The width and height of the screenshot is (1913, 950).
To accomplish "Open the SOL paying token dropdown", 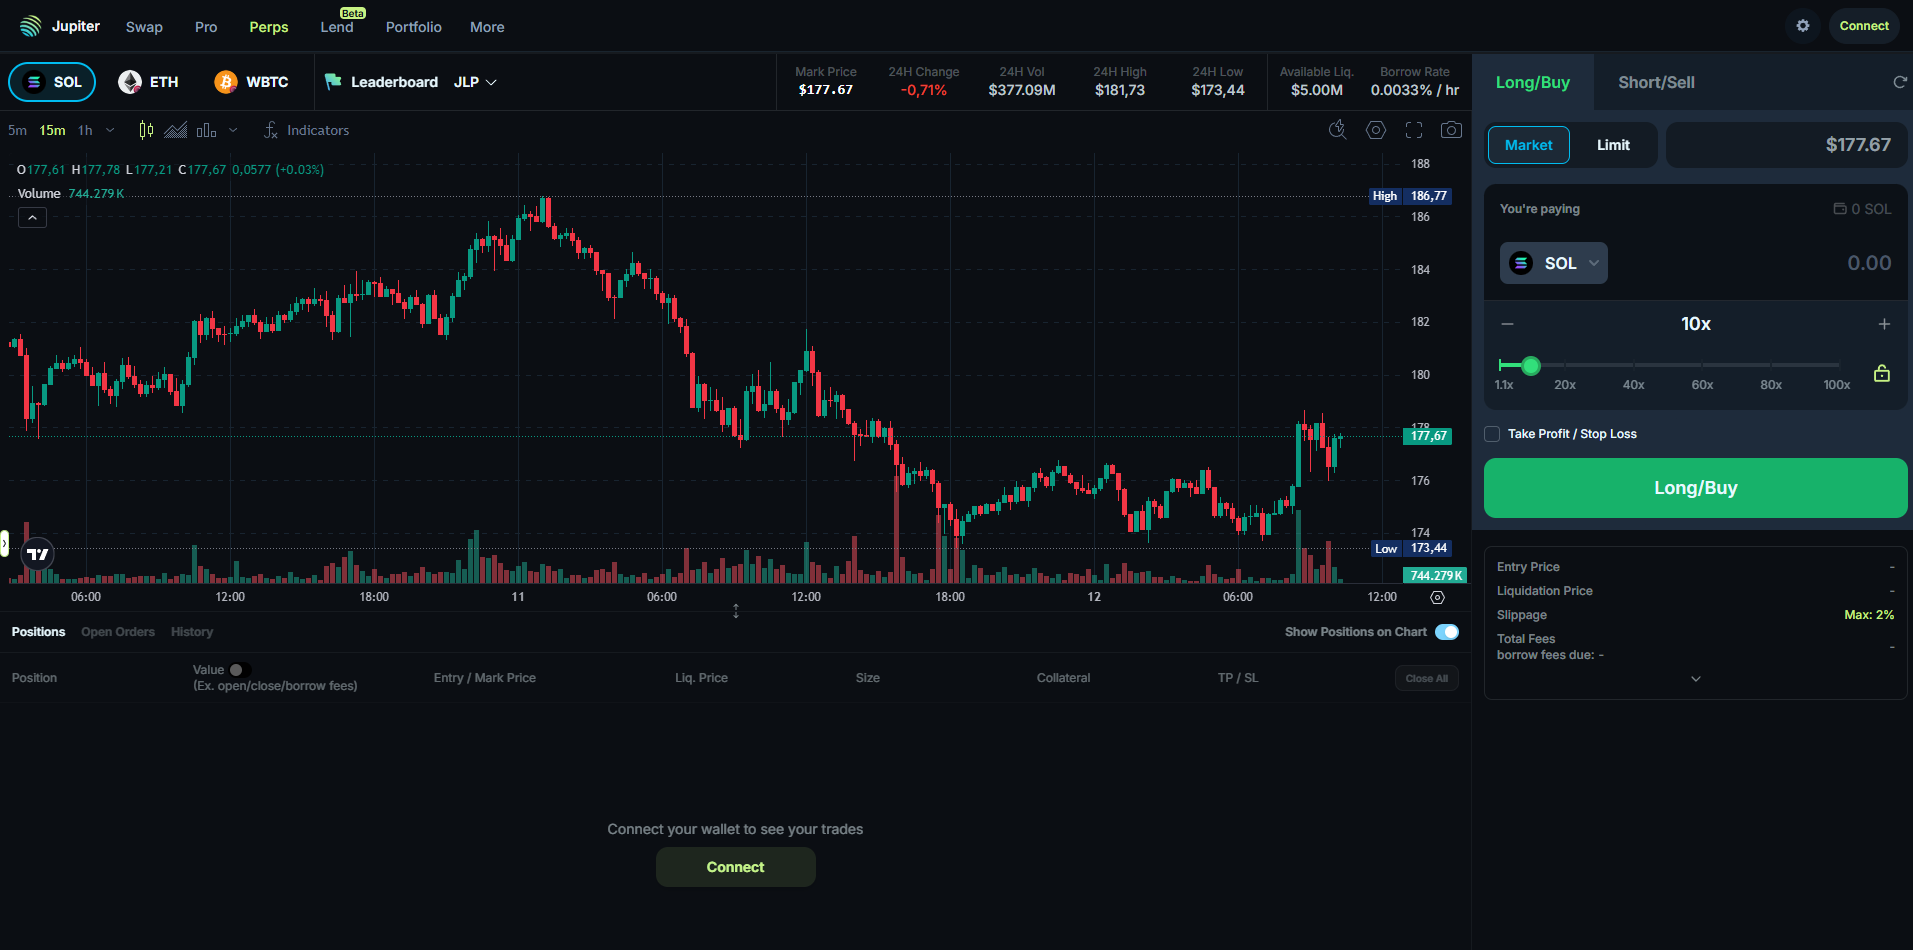I will pos(1553,263).
